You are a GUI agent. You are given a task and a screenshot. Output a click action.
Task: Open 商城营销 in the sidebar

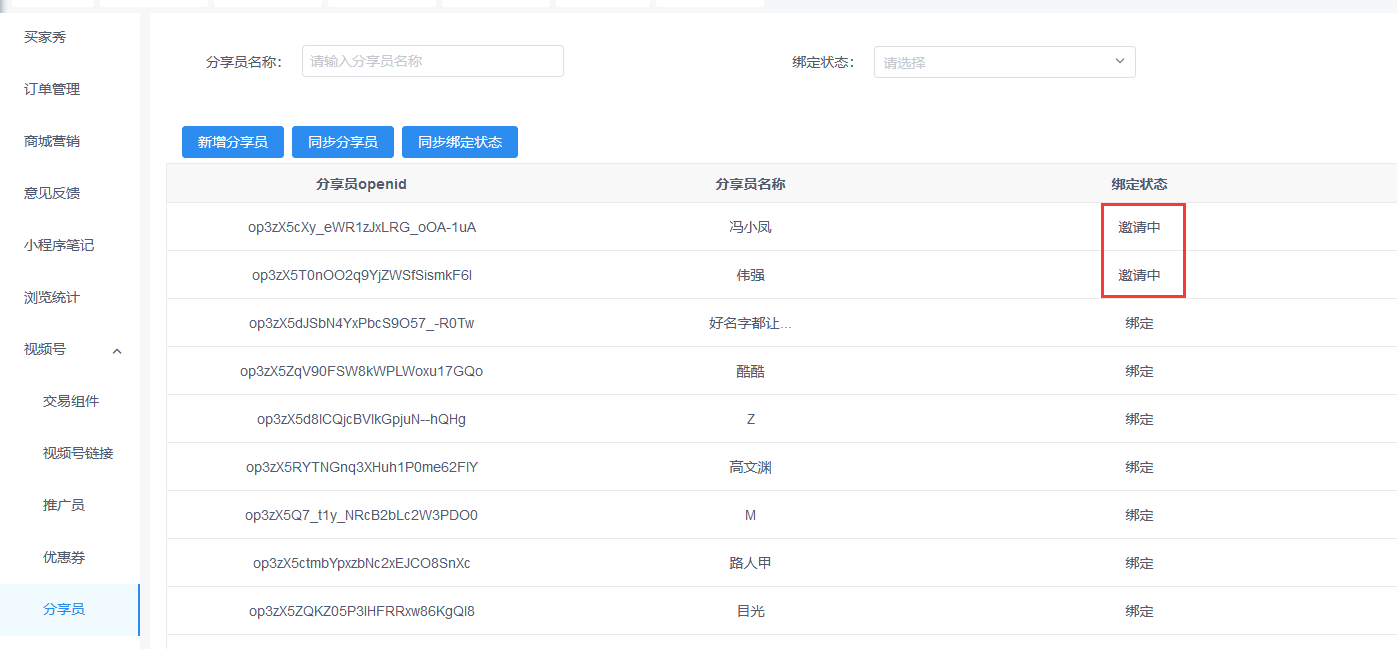tap(52, 141)
